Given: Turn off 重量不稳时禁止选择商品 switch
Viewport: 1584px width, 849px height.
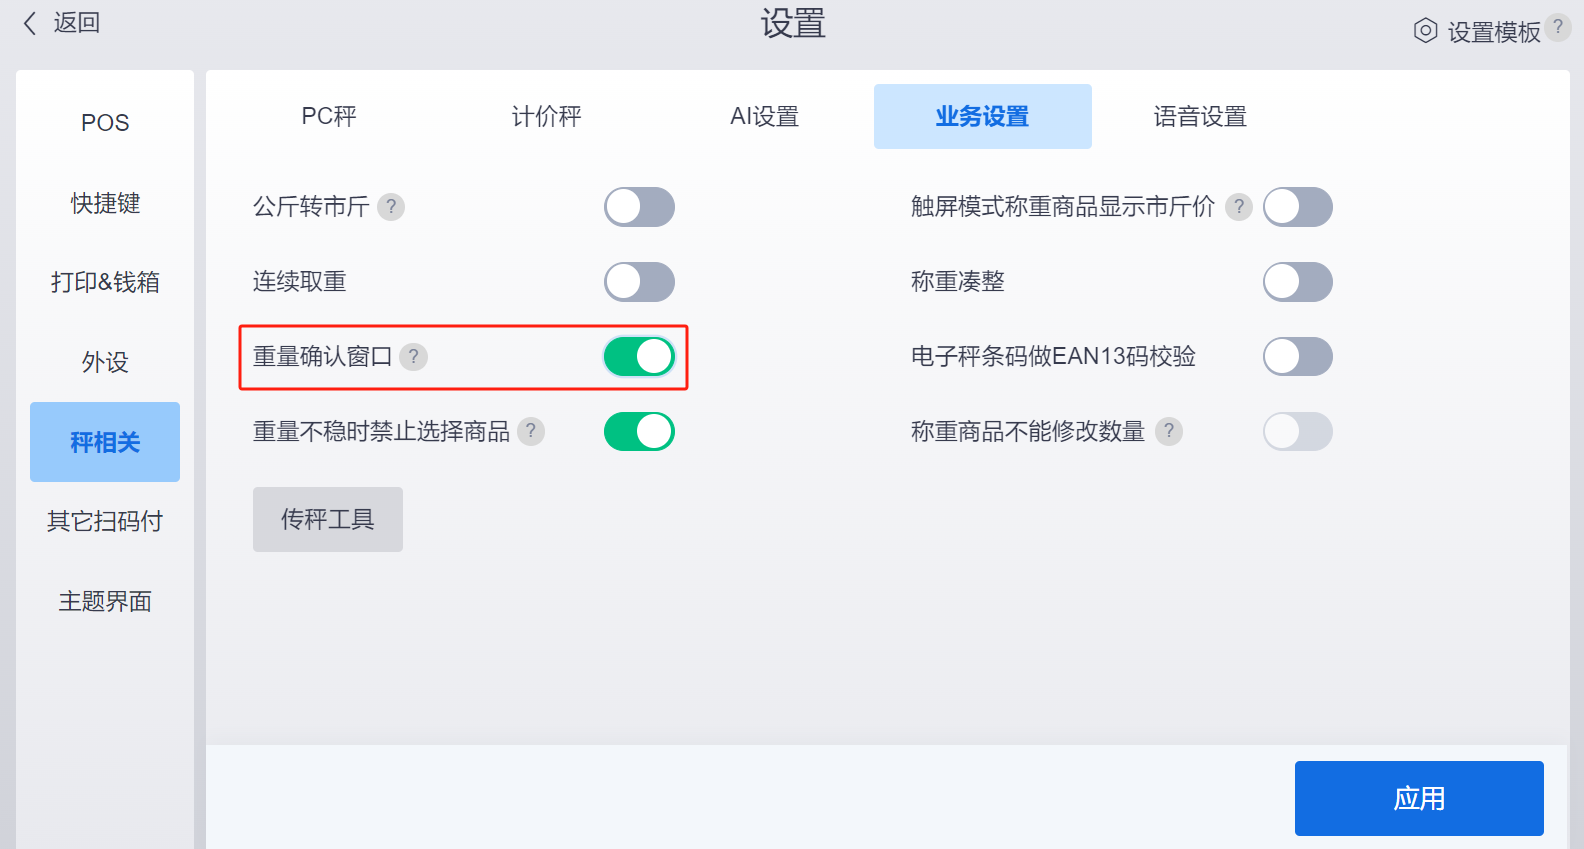Looking at the screenshot, I should (x=639, y=432).
